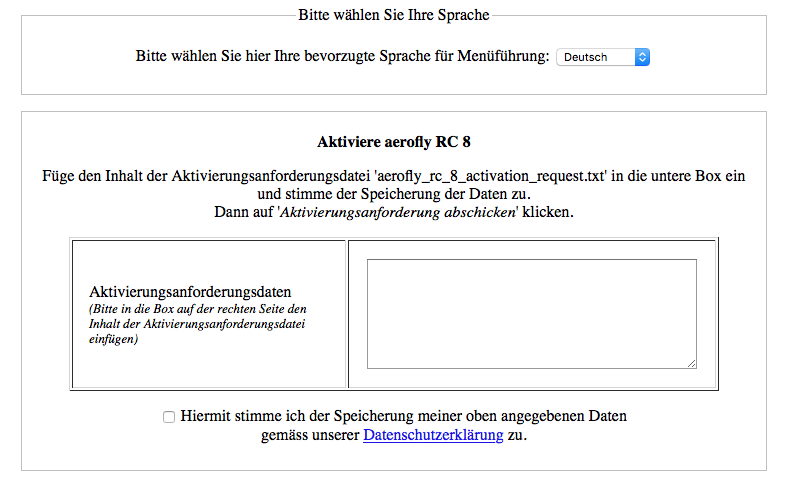Click the italic 'Aktivierungsanforderung abschicken' text
This screenshot has height=495, width=799.
coord(398,212)
